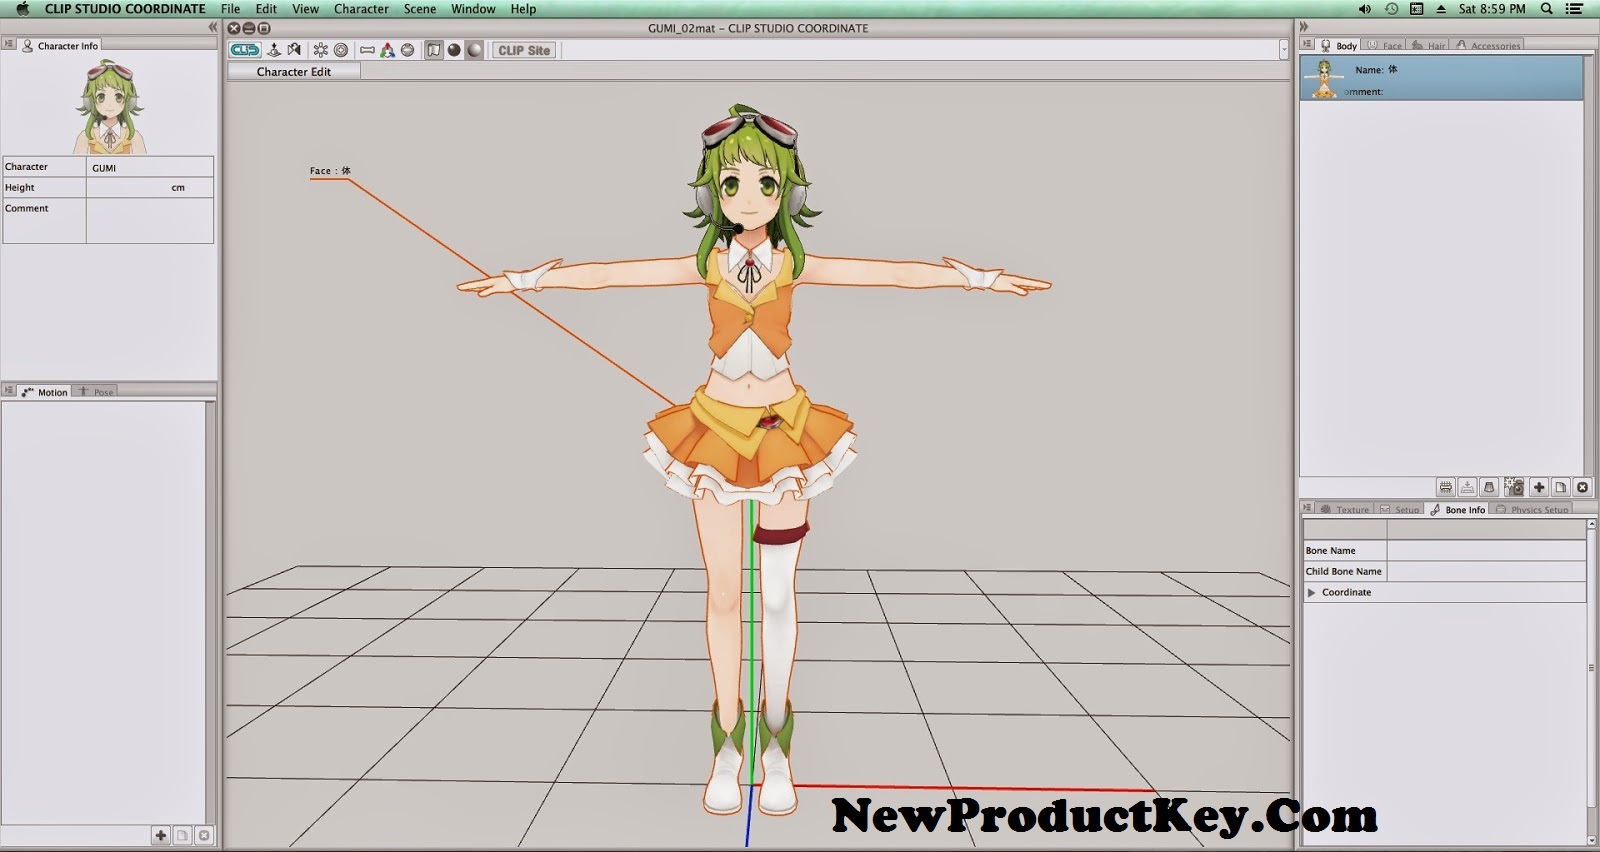The width and height of the screenshot is (1600, 852).
Task: Click the GUMI character thumbnail in Character Info
Action: 109,106
